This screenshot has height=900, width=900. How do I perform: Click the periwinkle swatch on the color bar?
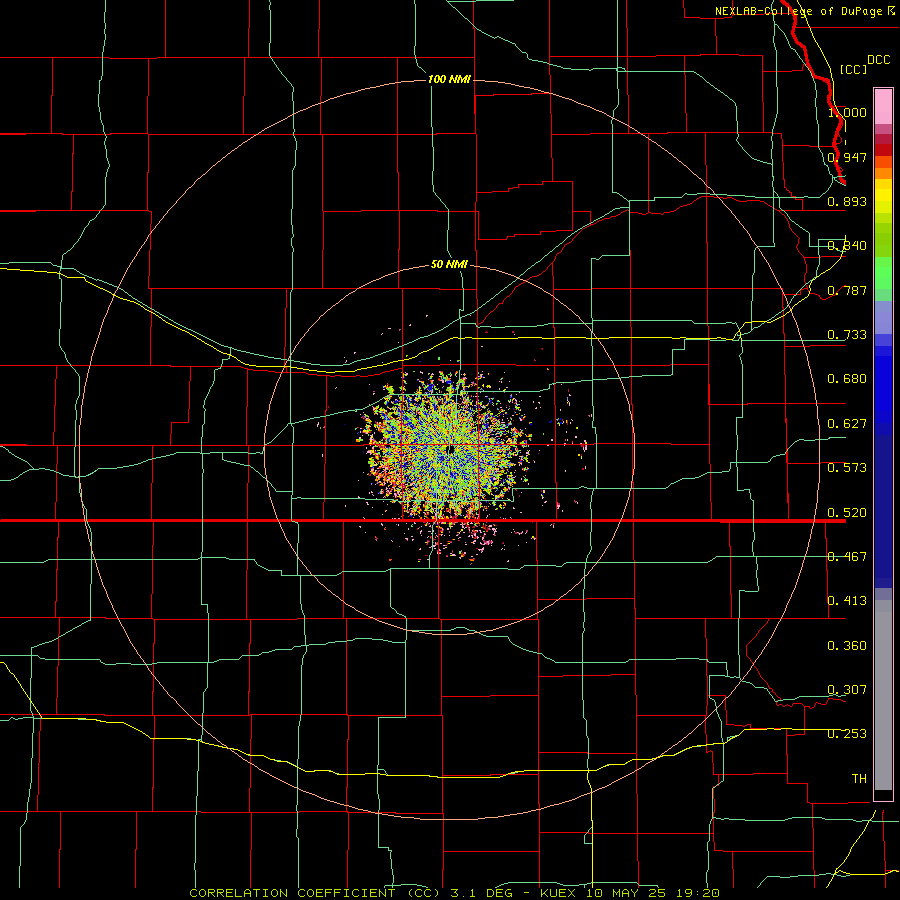[x=883, y=317]
